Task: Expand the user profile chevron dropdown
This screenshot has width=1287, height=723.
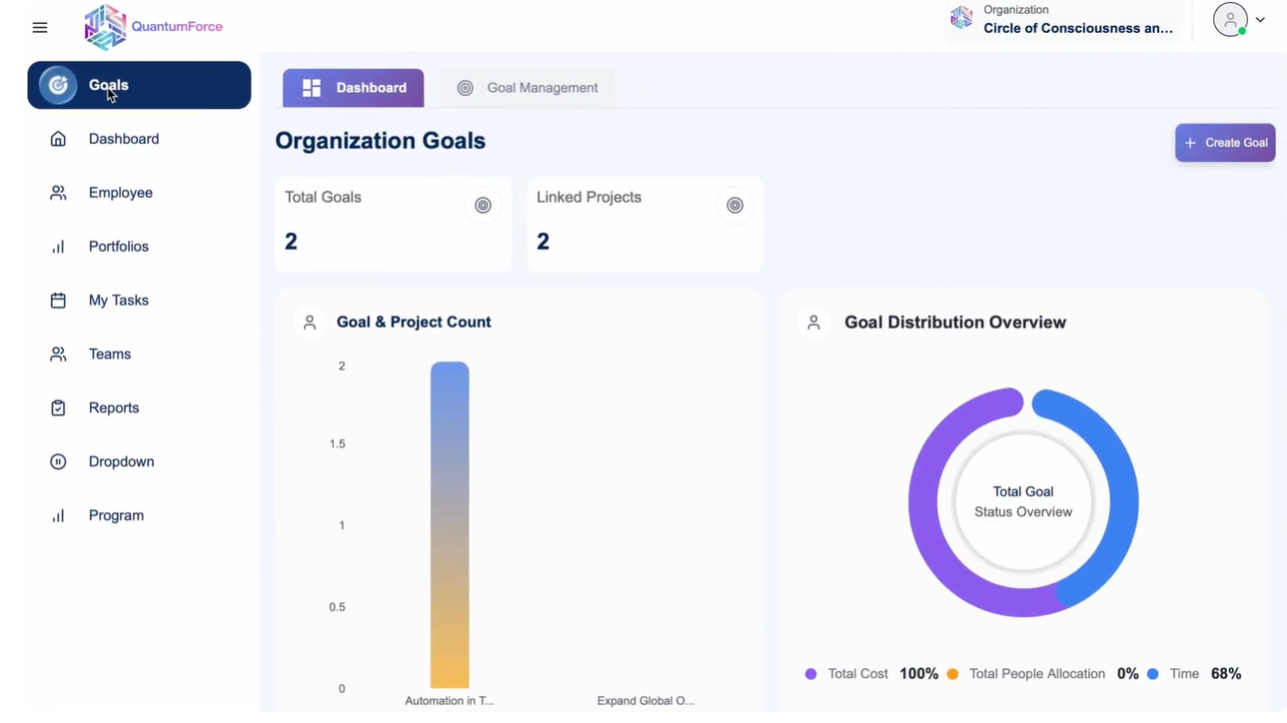Action: (x=1260, y=19)
